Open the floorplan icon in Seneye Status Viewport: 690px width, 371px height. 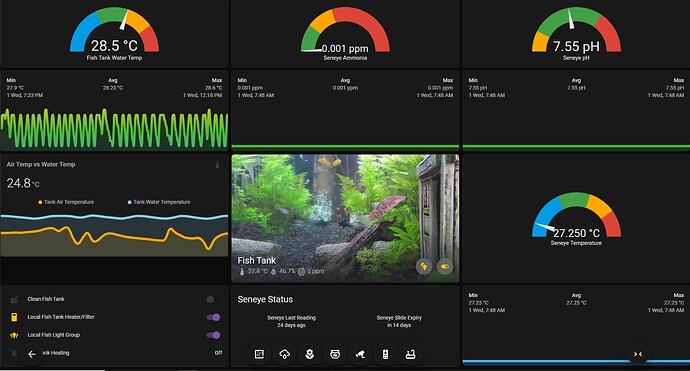(x=259, y=354)
